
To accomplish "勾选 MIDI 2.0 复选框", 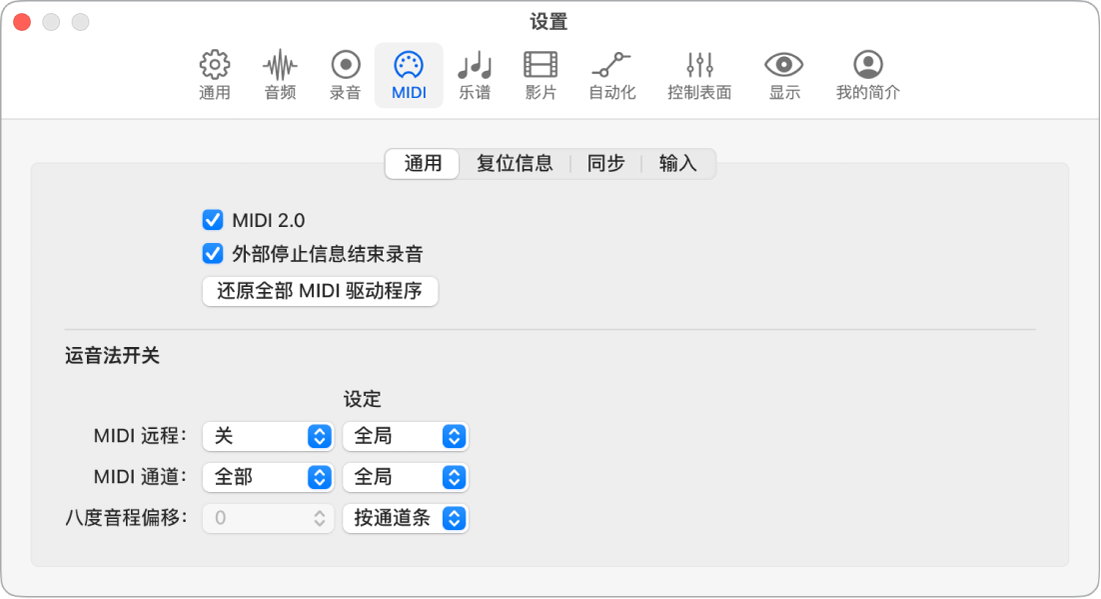I will (x=212, y=220).
